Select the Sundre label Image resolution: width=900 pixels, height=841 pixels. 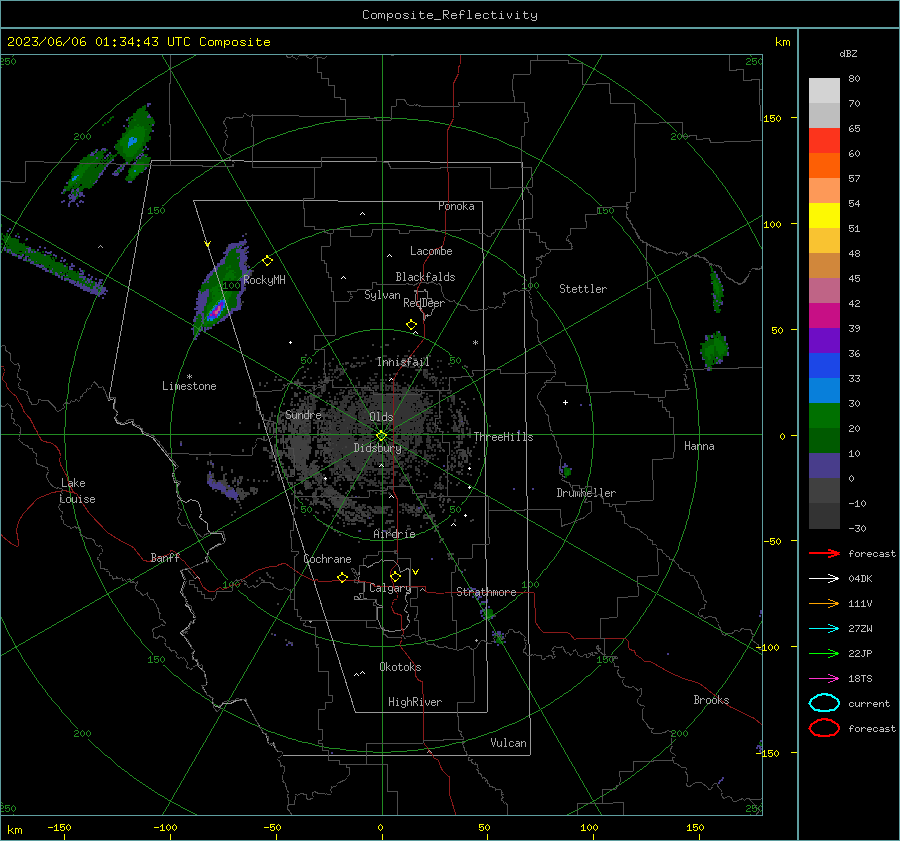pos(303,415)
